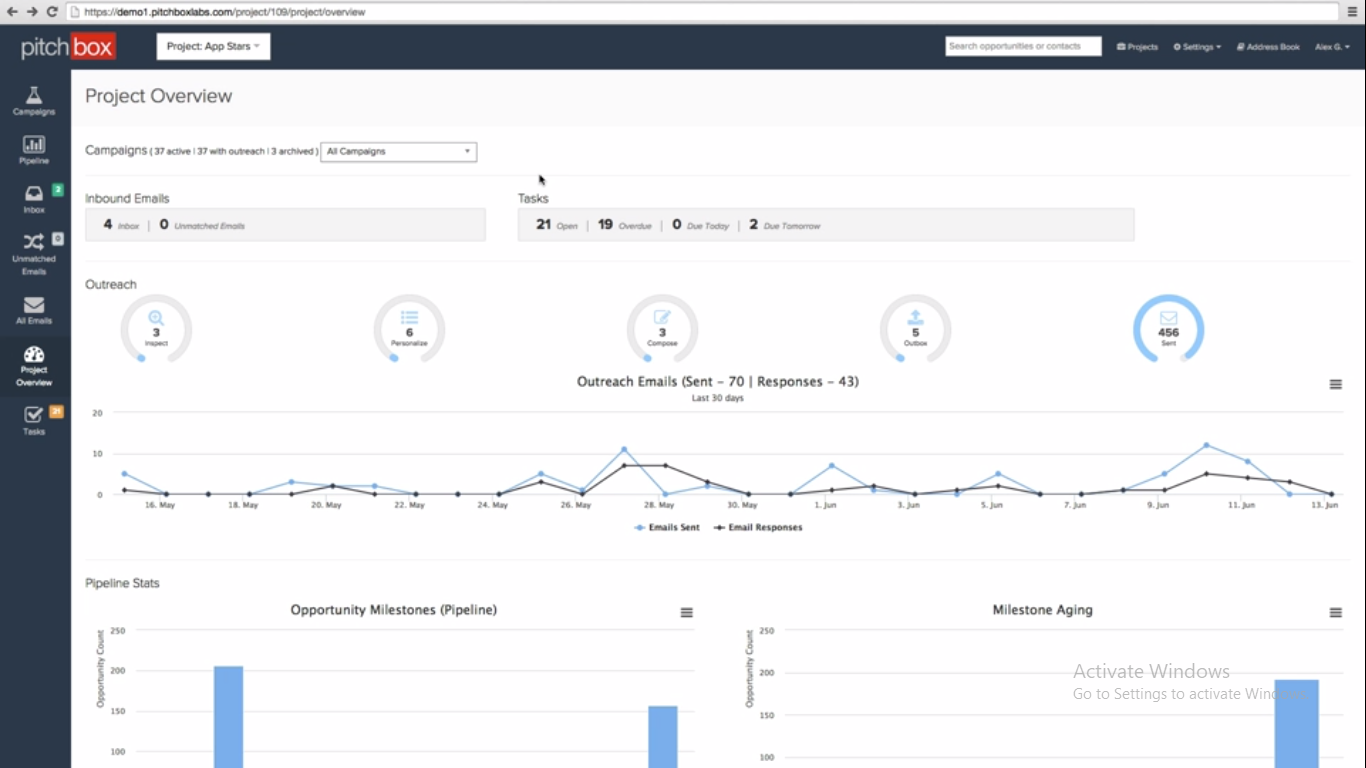1366x768 pixels.
Task: Open Milestone Aging chart hamburger menu
Action: [x=1335, y=613]
